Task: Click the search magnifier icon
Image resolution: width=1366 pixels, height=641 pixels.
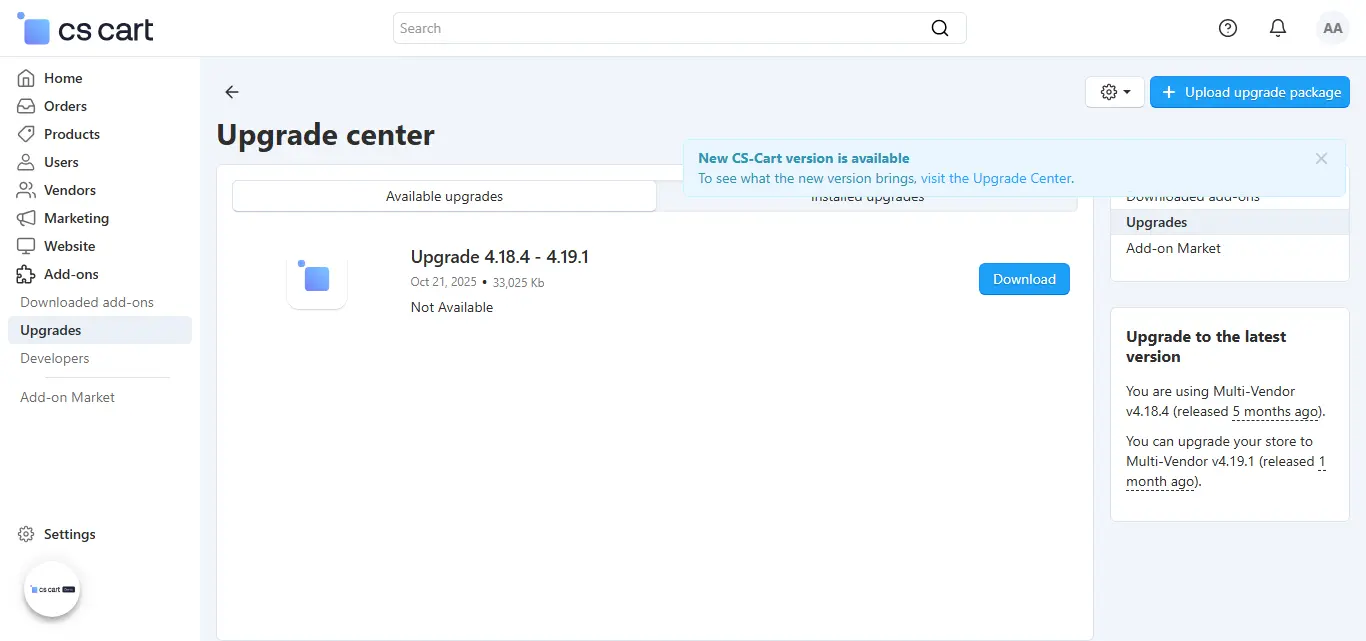Action: coord(939,28)
